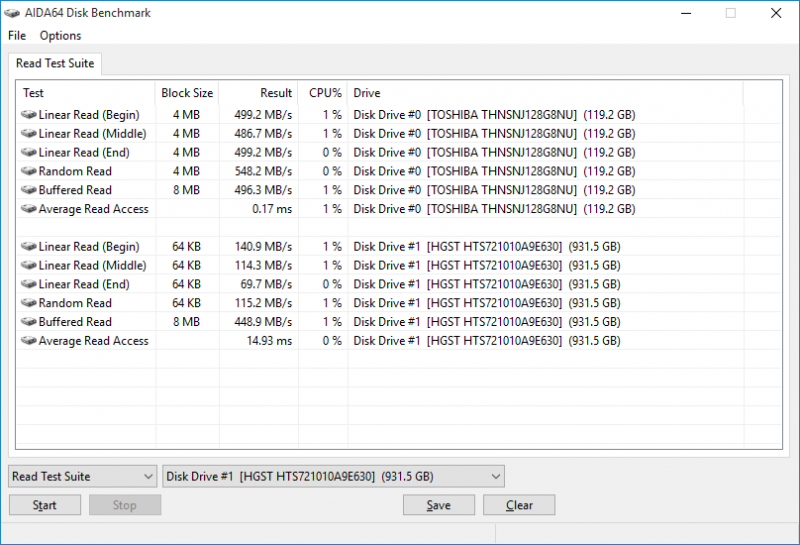
Task: Click the Save button
Action: point(438,505)
